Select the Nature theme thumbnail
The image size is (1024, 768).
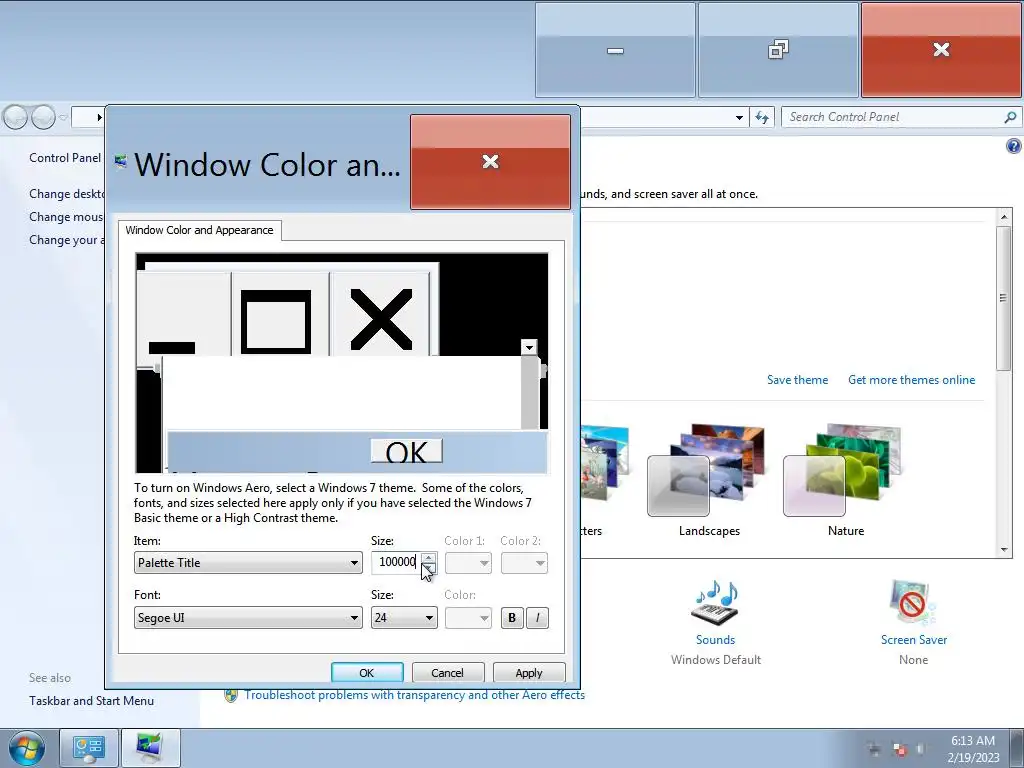(x=844, y=470)
